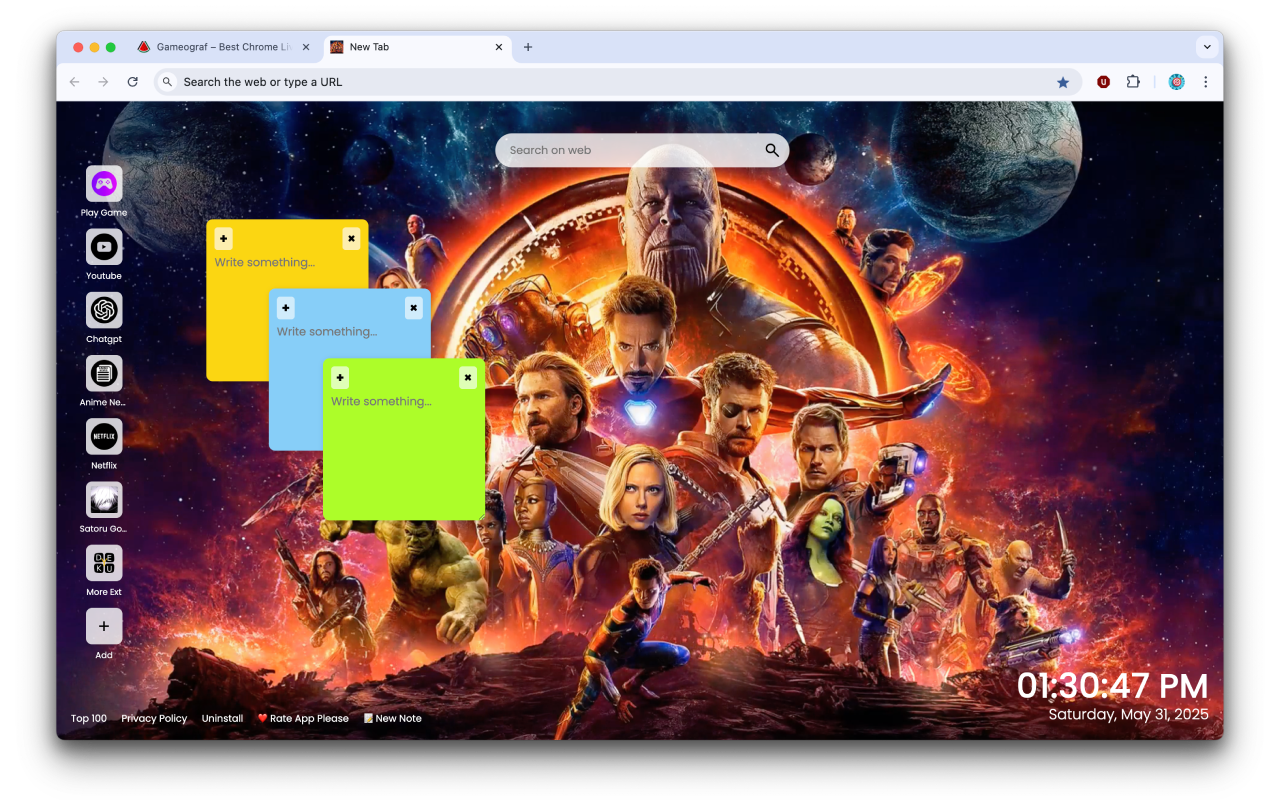Open the More Ext shortcut icon

click(x=104, y=563)
